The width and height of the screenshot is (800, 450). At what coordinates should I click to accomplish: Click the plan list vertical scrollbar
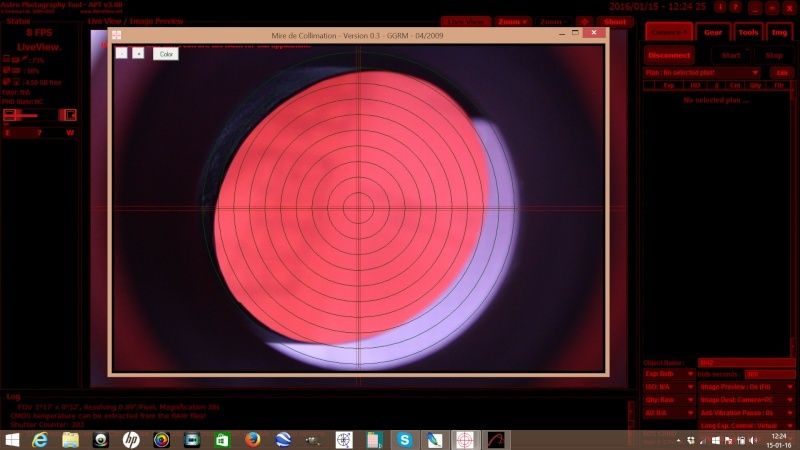(x=792, y=219)
